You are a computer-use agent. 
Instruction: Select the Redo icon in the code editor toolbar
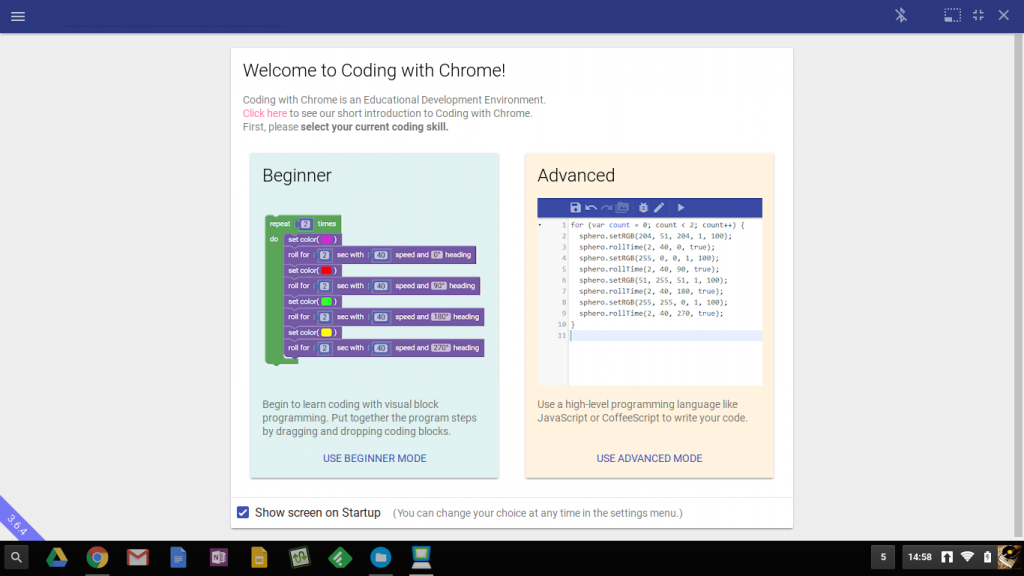click(606, 207)
